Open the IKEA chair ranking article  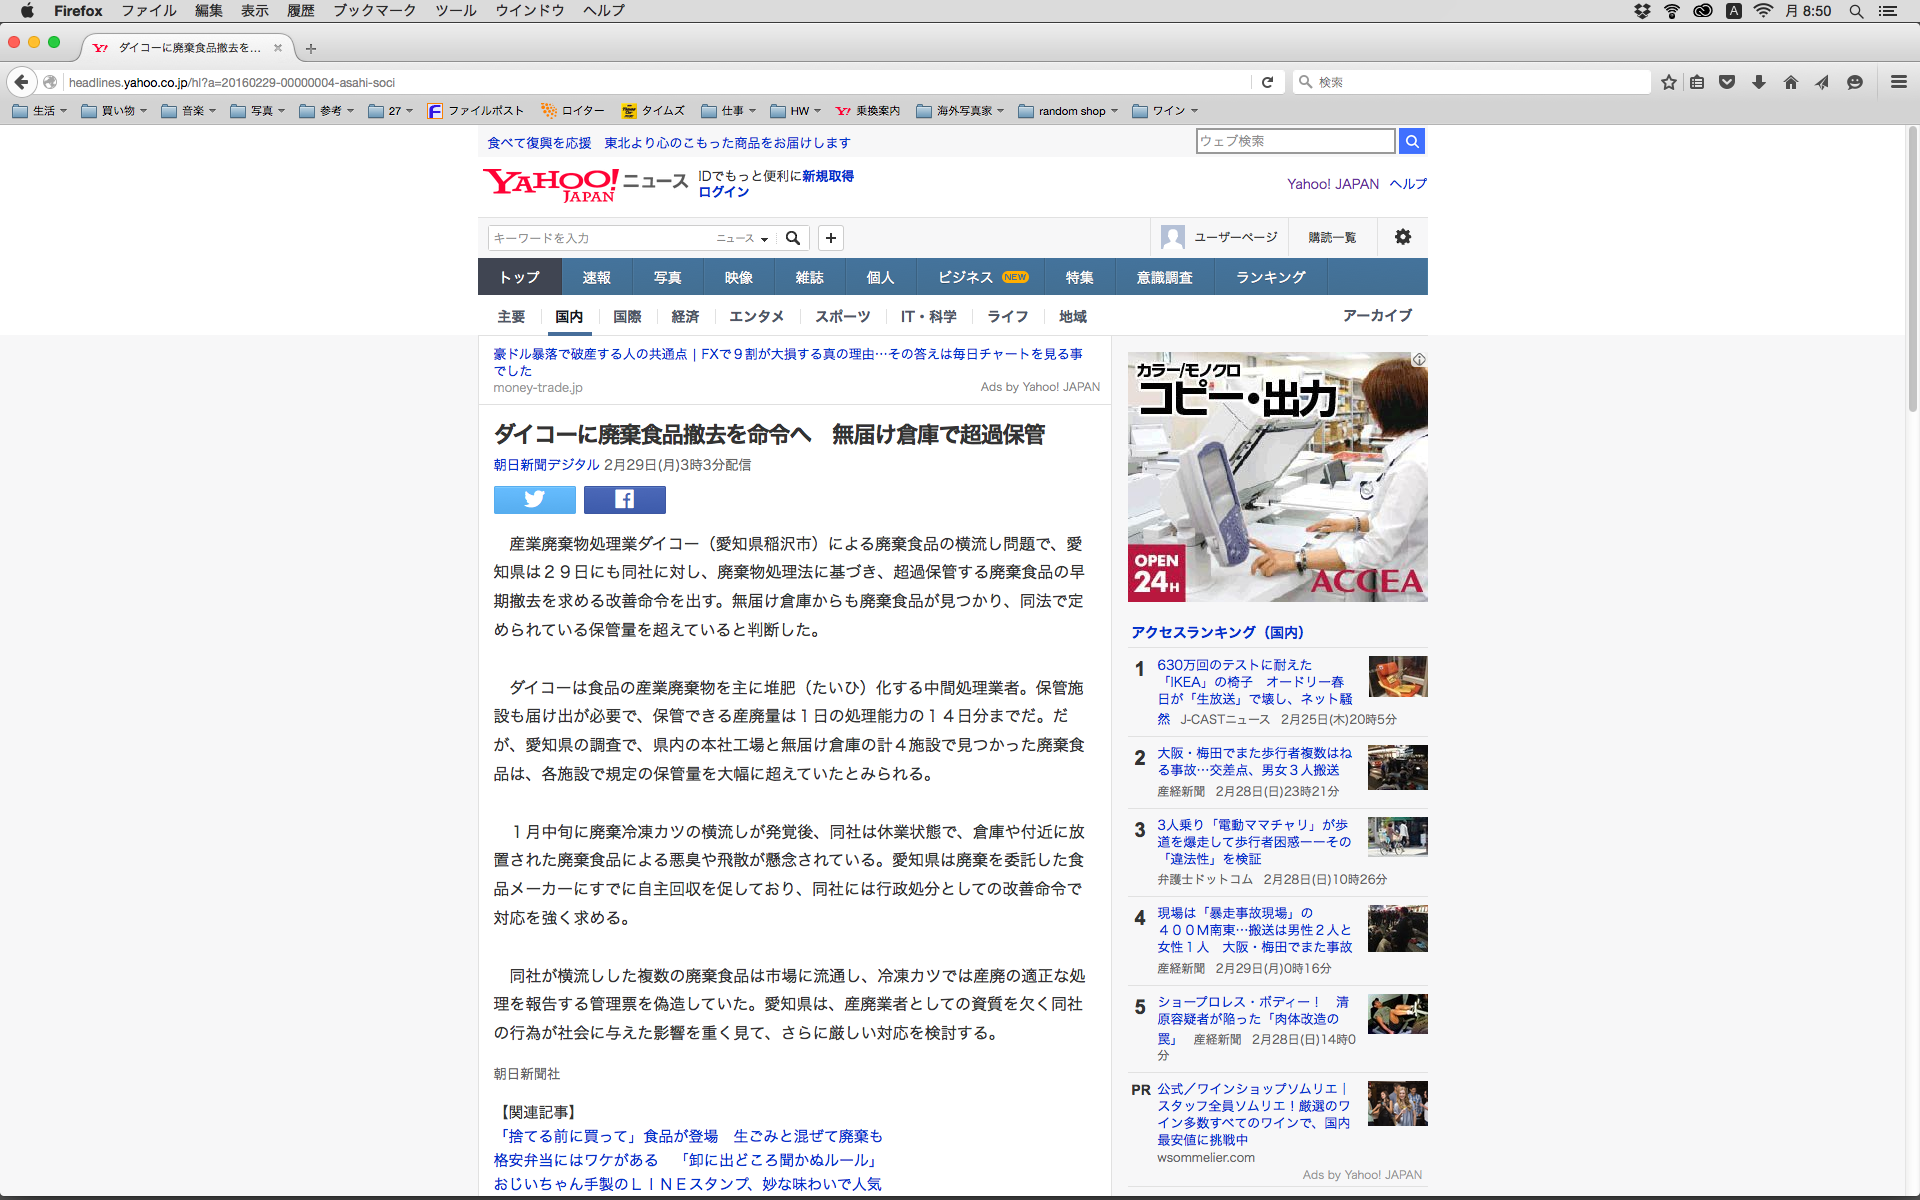pyautogui.click(x=1250, y=682)
